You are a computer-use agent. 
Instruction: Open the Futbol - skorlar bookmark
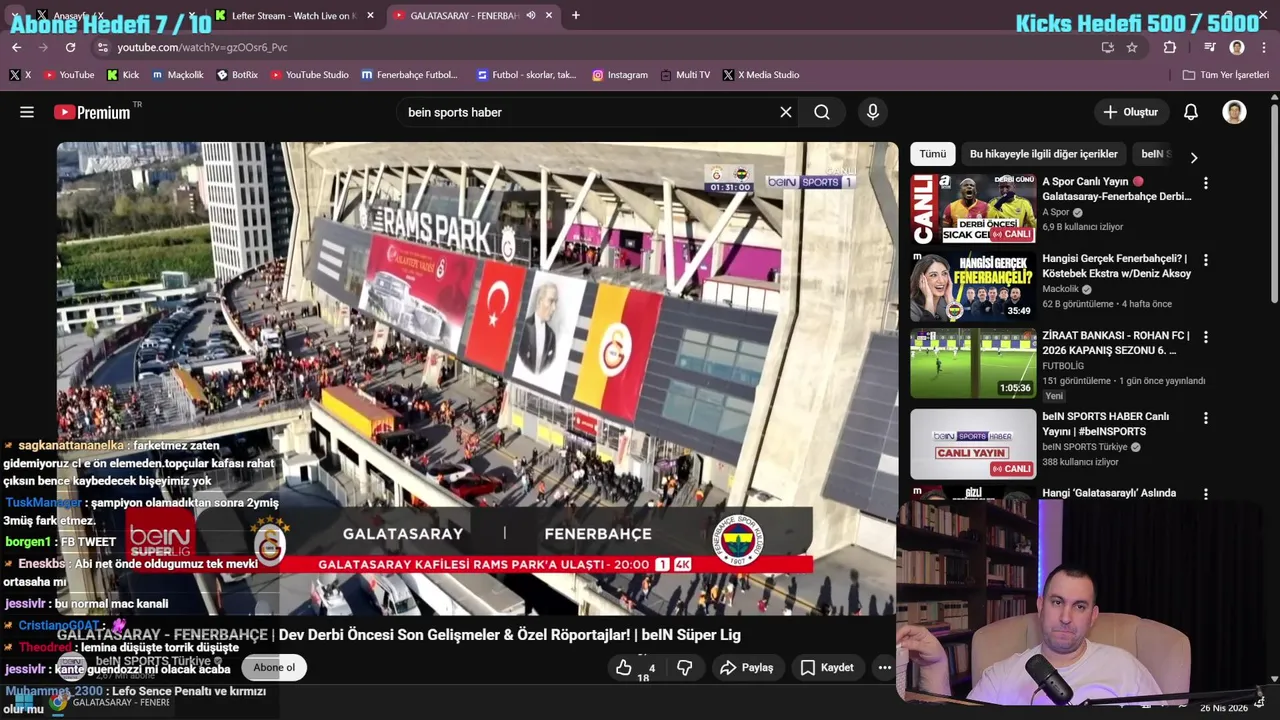coord(527,75)
